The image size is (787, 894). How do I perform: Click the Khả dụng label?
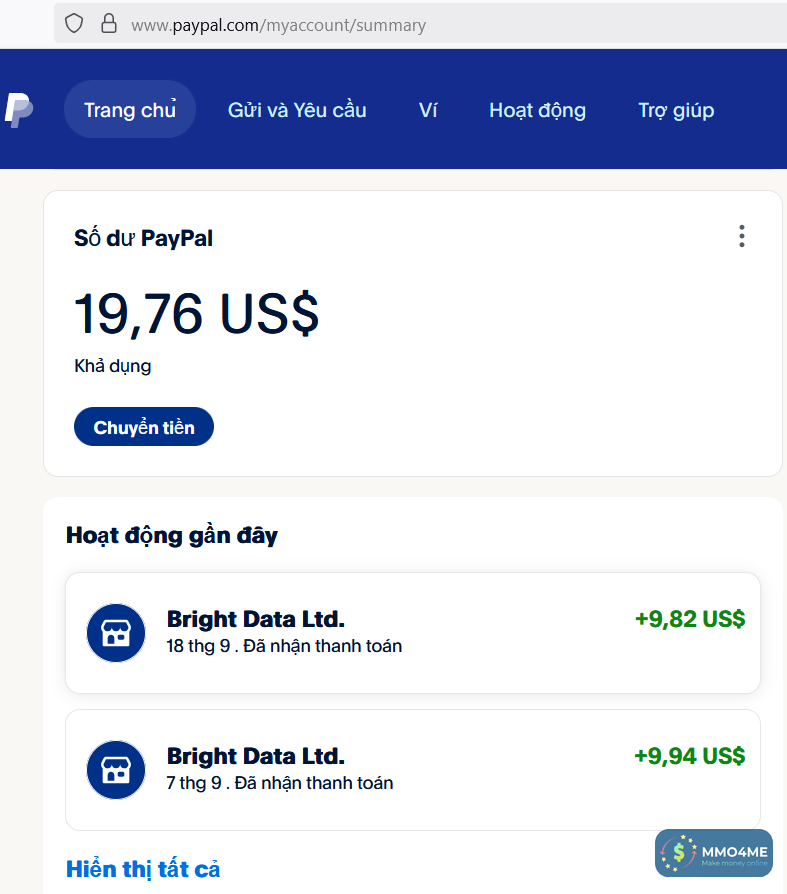click(x=112, y=366)
